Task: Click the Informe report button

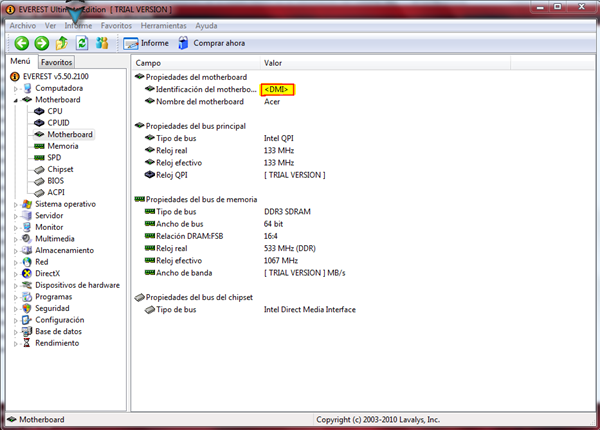Action: [x=146, y=43]
